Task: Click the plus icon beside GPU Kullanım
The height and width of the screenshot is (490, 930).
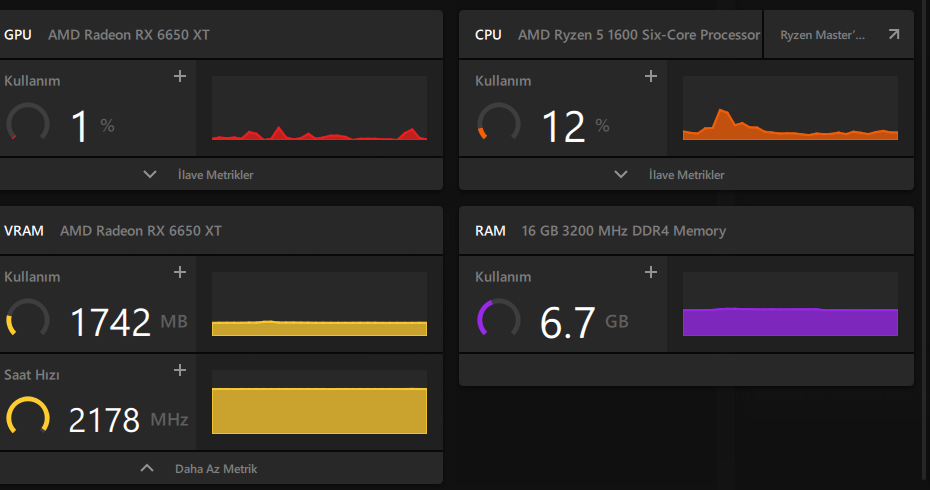Action: [180, 76]
